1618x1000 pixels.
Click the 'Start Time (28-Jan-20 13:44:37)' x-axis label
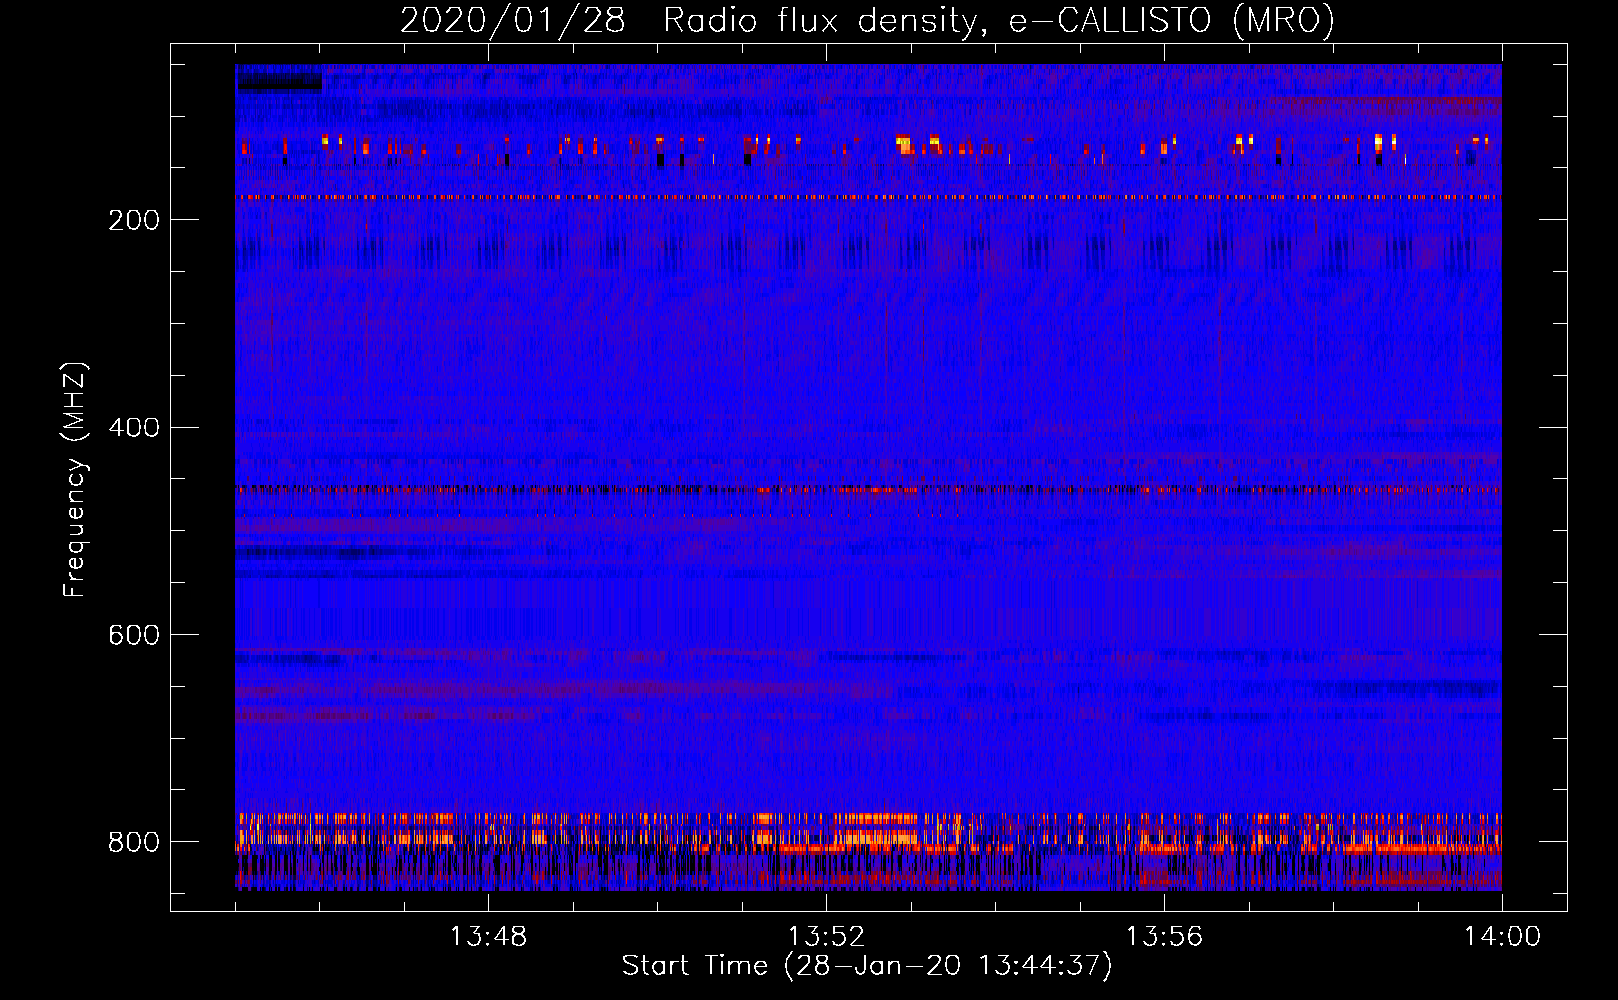(867, 966)
